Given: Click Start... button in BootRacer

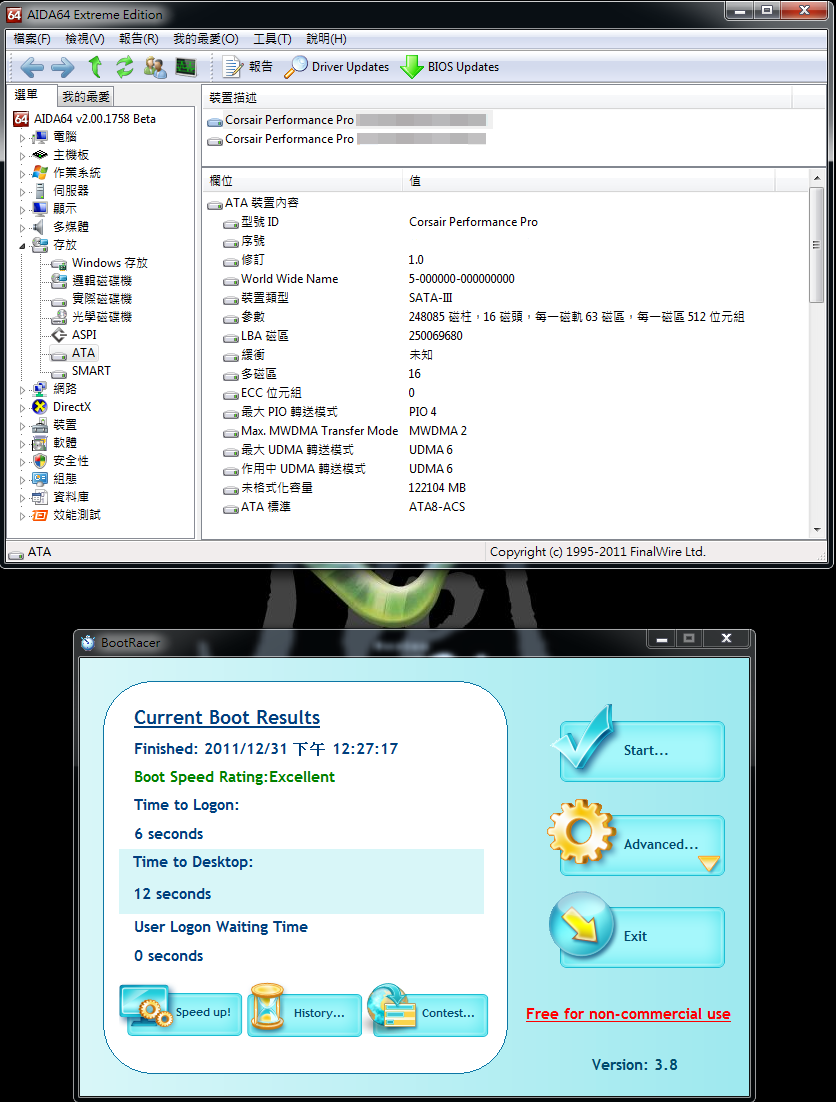Looking at the screenshot, I should (641, 751).
